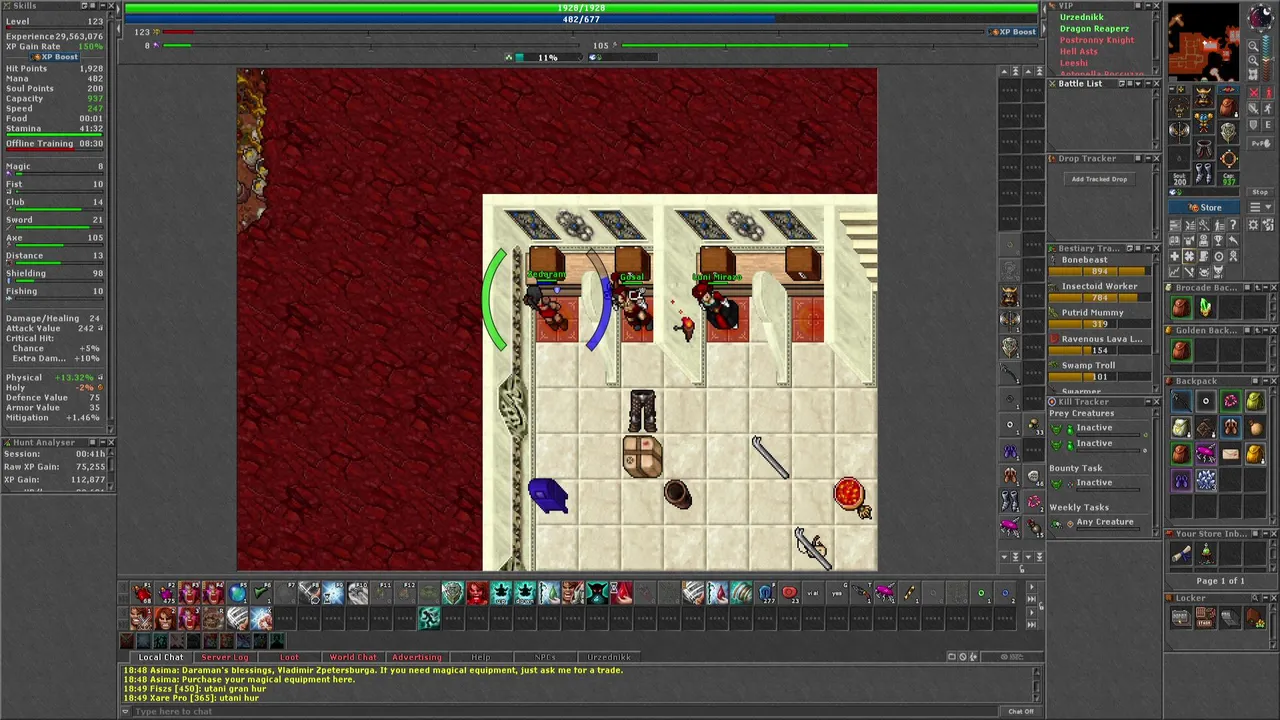Image resolution: width=1280 pixels, height=720 pixels.
Task: Open the red backpack in Golden Backpack
Action: coord(1181,350)
